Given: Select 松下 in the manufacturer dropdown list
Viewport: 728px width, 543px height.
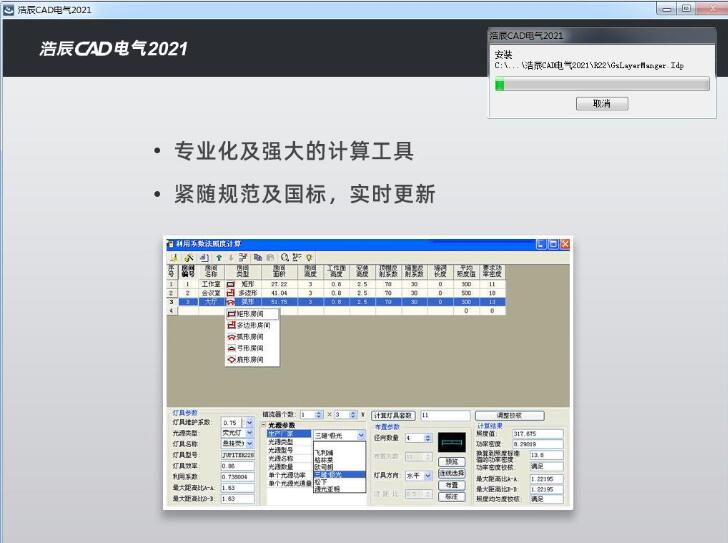Looking at the screenshot, I should [339, 482].
